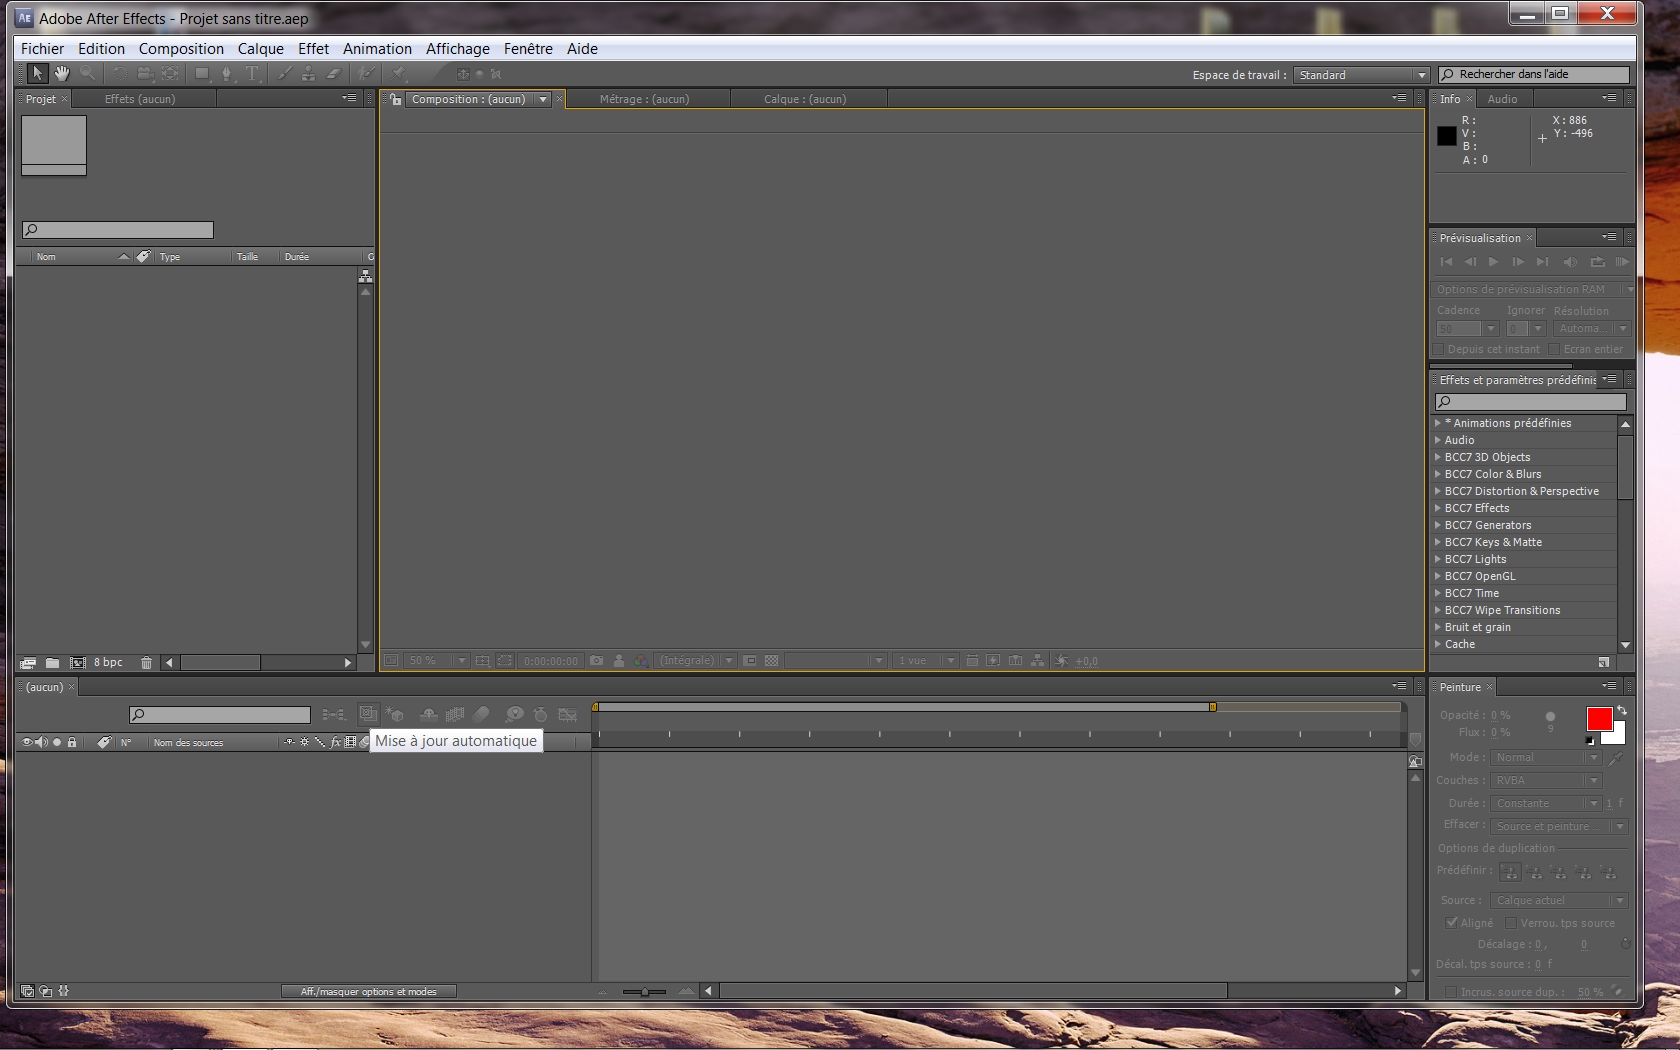Jump to first frame in Prévisualisation panel
Screen dimensions: 1680x1050
(x=1446, y=262)
